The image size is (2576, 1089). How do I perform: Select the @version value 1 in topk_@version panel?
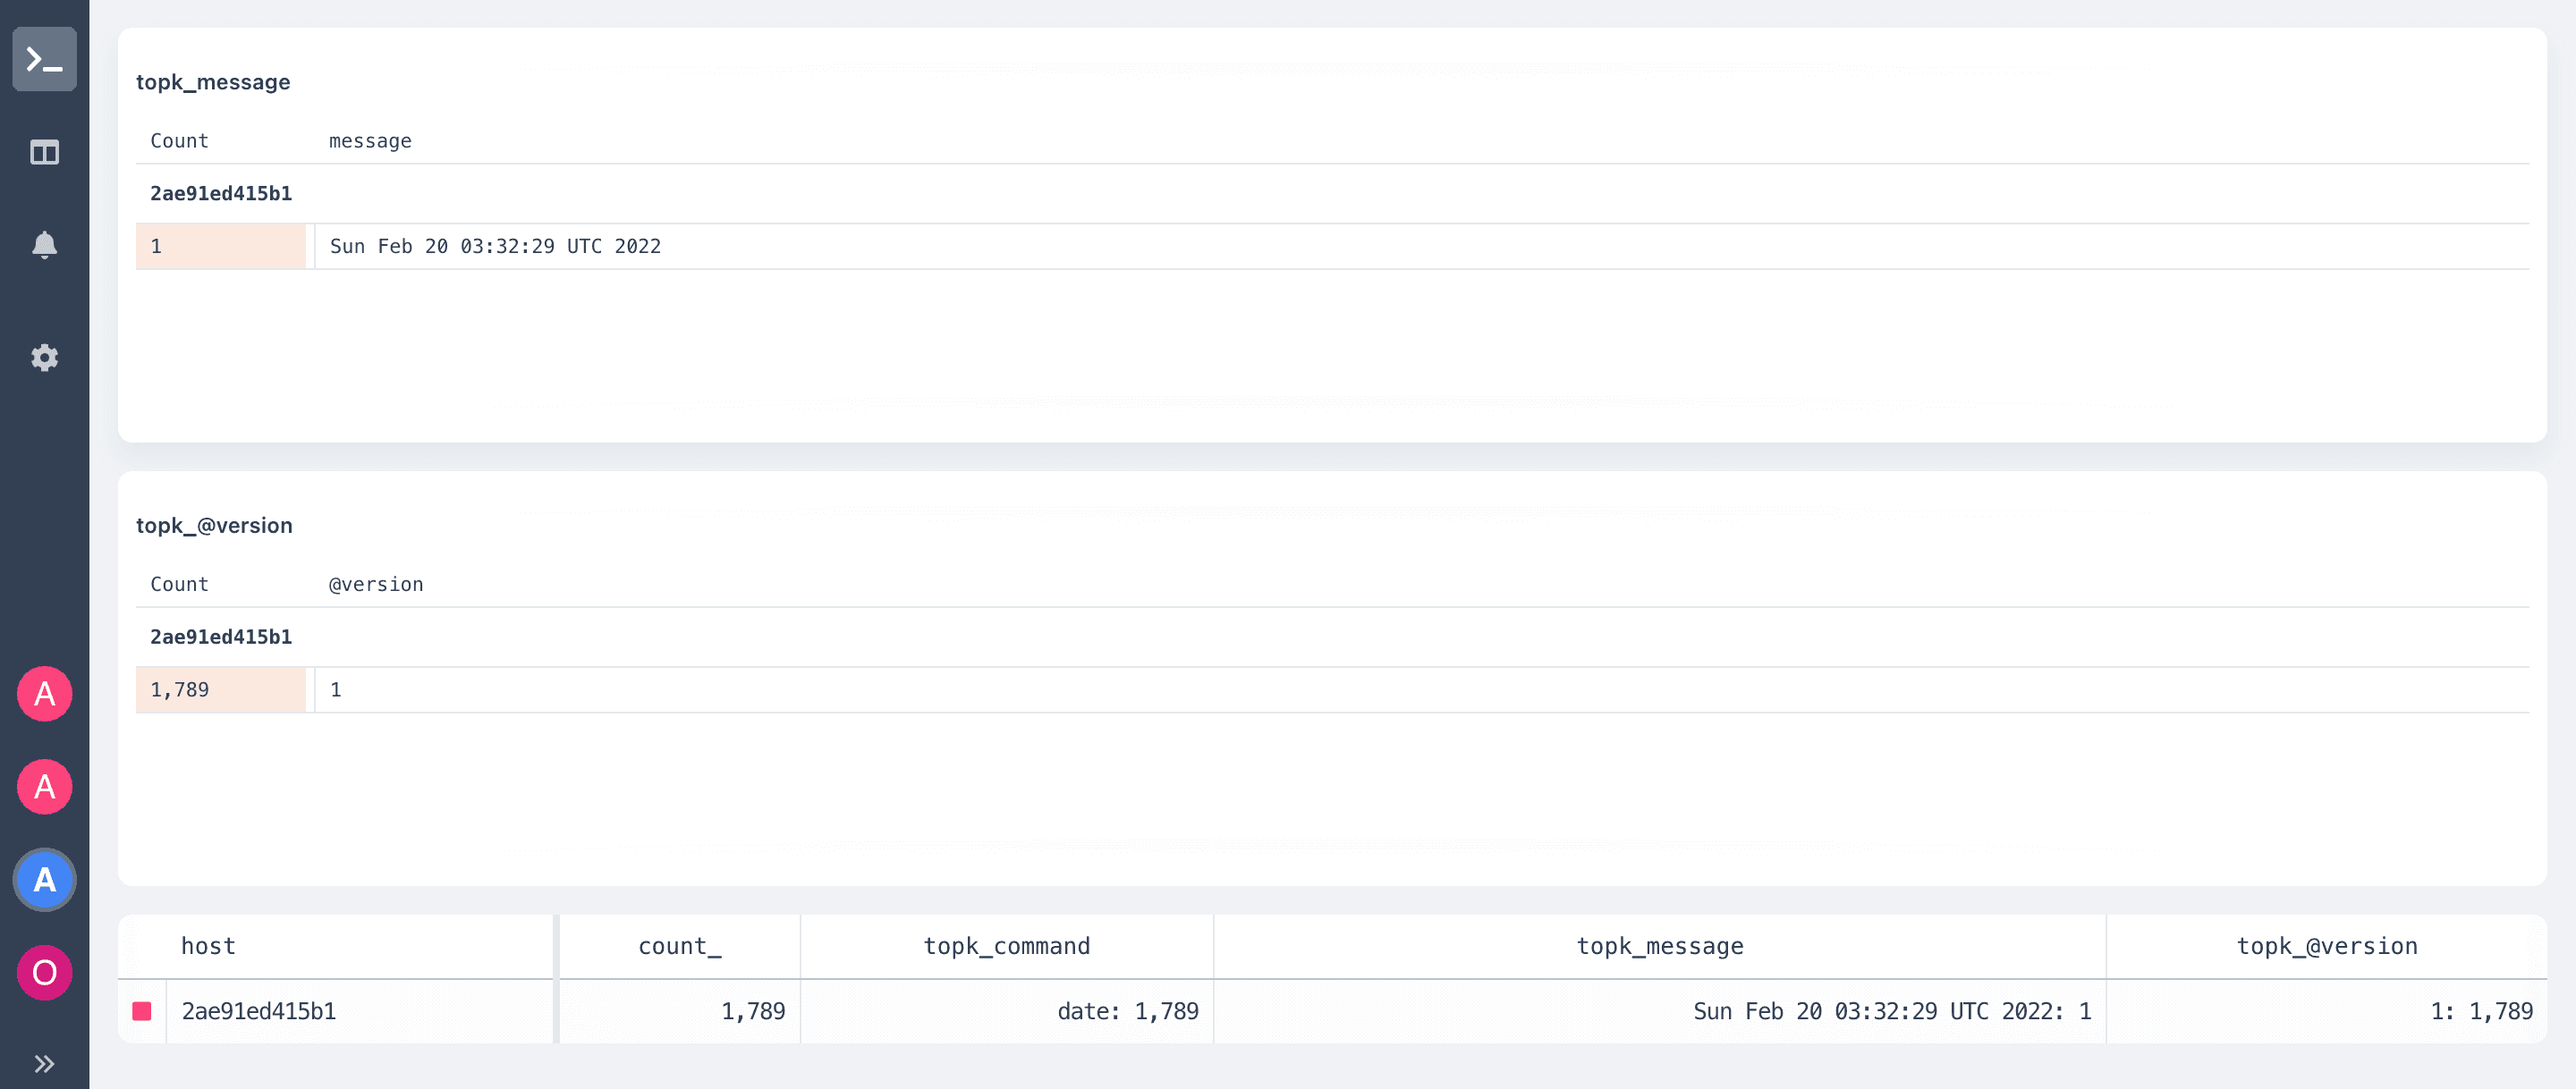coord(336,689)
